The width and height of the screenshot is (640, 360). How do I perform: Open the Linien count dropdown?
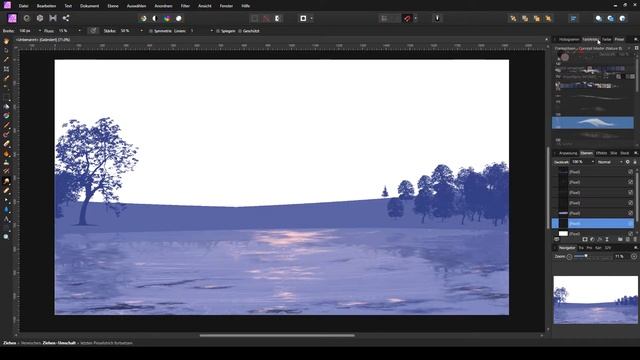tap(211, 31)
